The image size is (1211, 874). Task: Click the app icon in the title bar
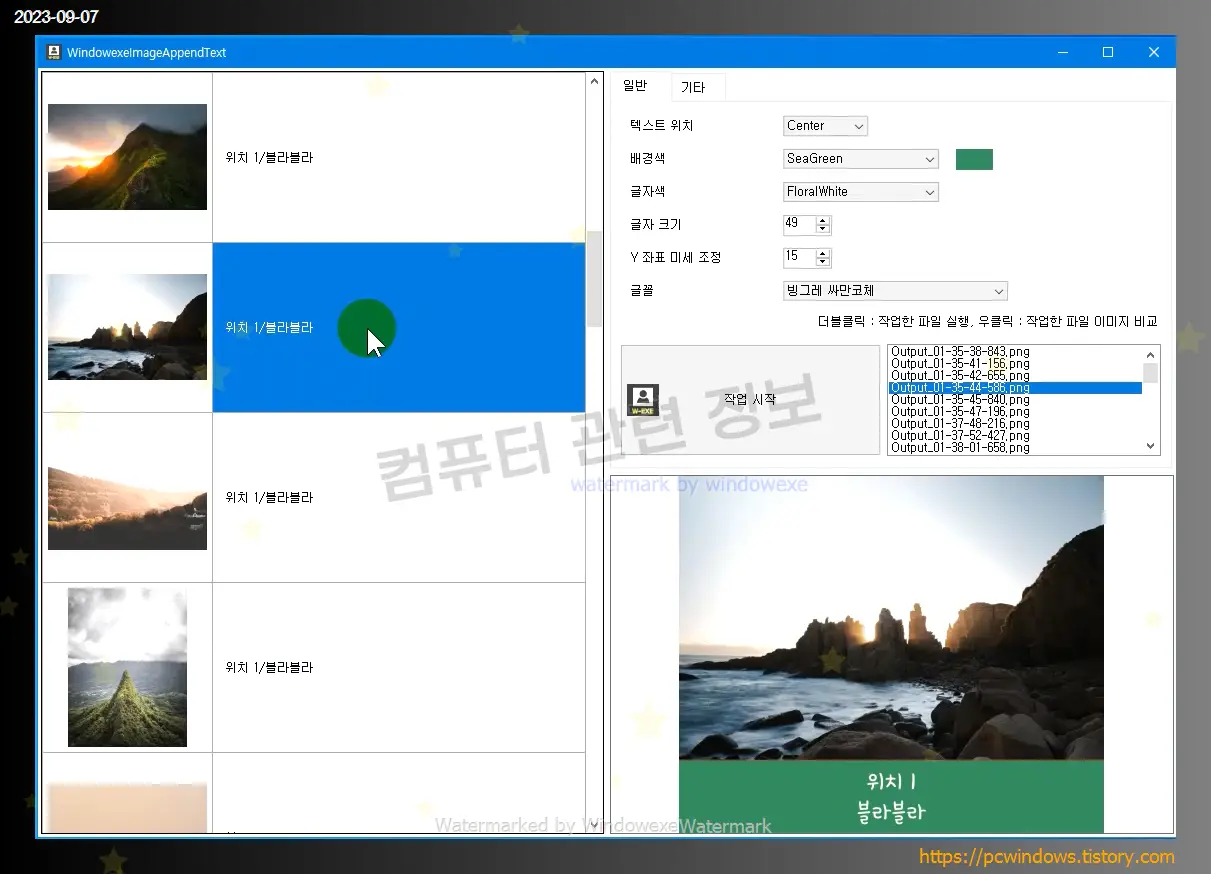[54, 52]
